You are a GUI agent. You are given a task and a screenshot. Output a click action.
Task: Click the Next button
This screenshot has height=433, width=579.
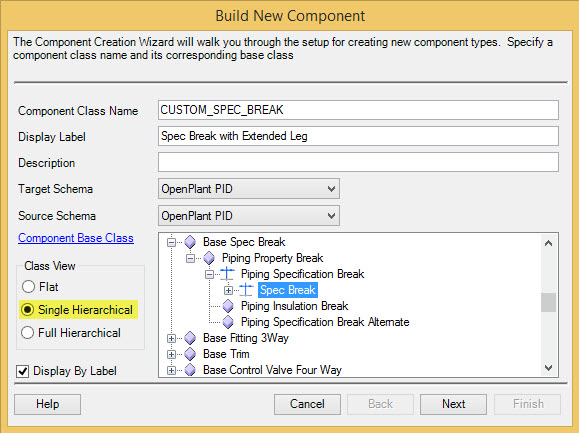(453, 404)
